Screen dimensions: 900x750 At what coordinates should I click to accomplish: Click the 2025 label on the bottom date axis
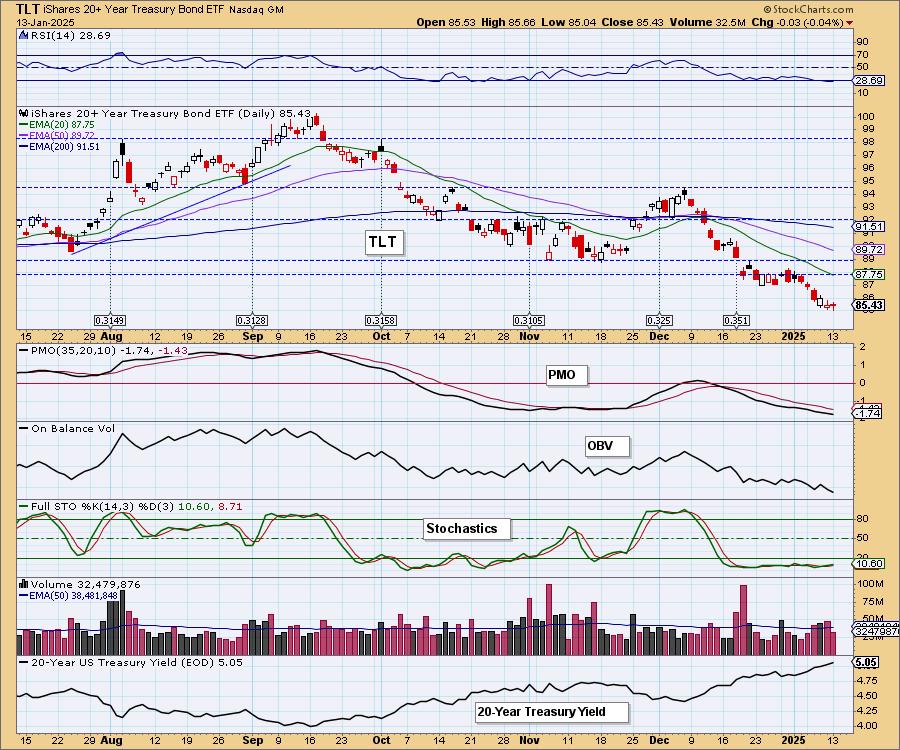point(794,740)
